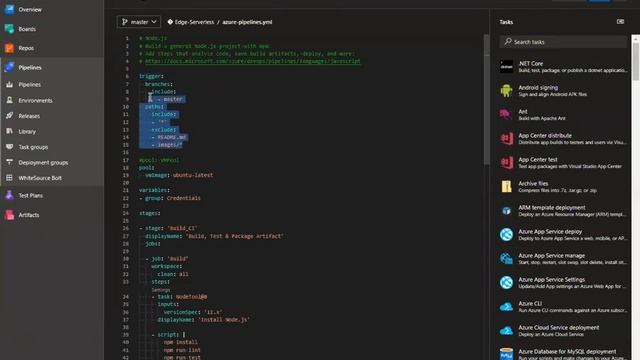The image size is (640, 360).
Task: Click the 'Tasks' panel heading
Action: 506,22
